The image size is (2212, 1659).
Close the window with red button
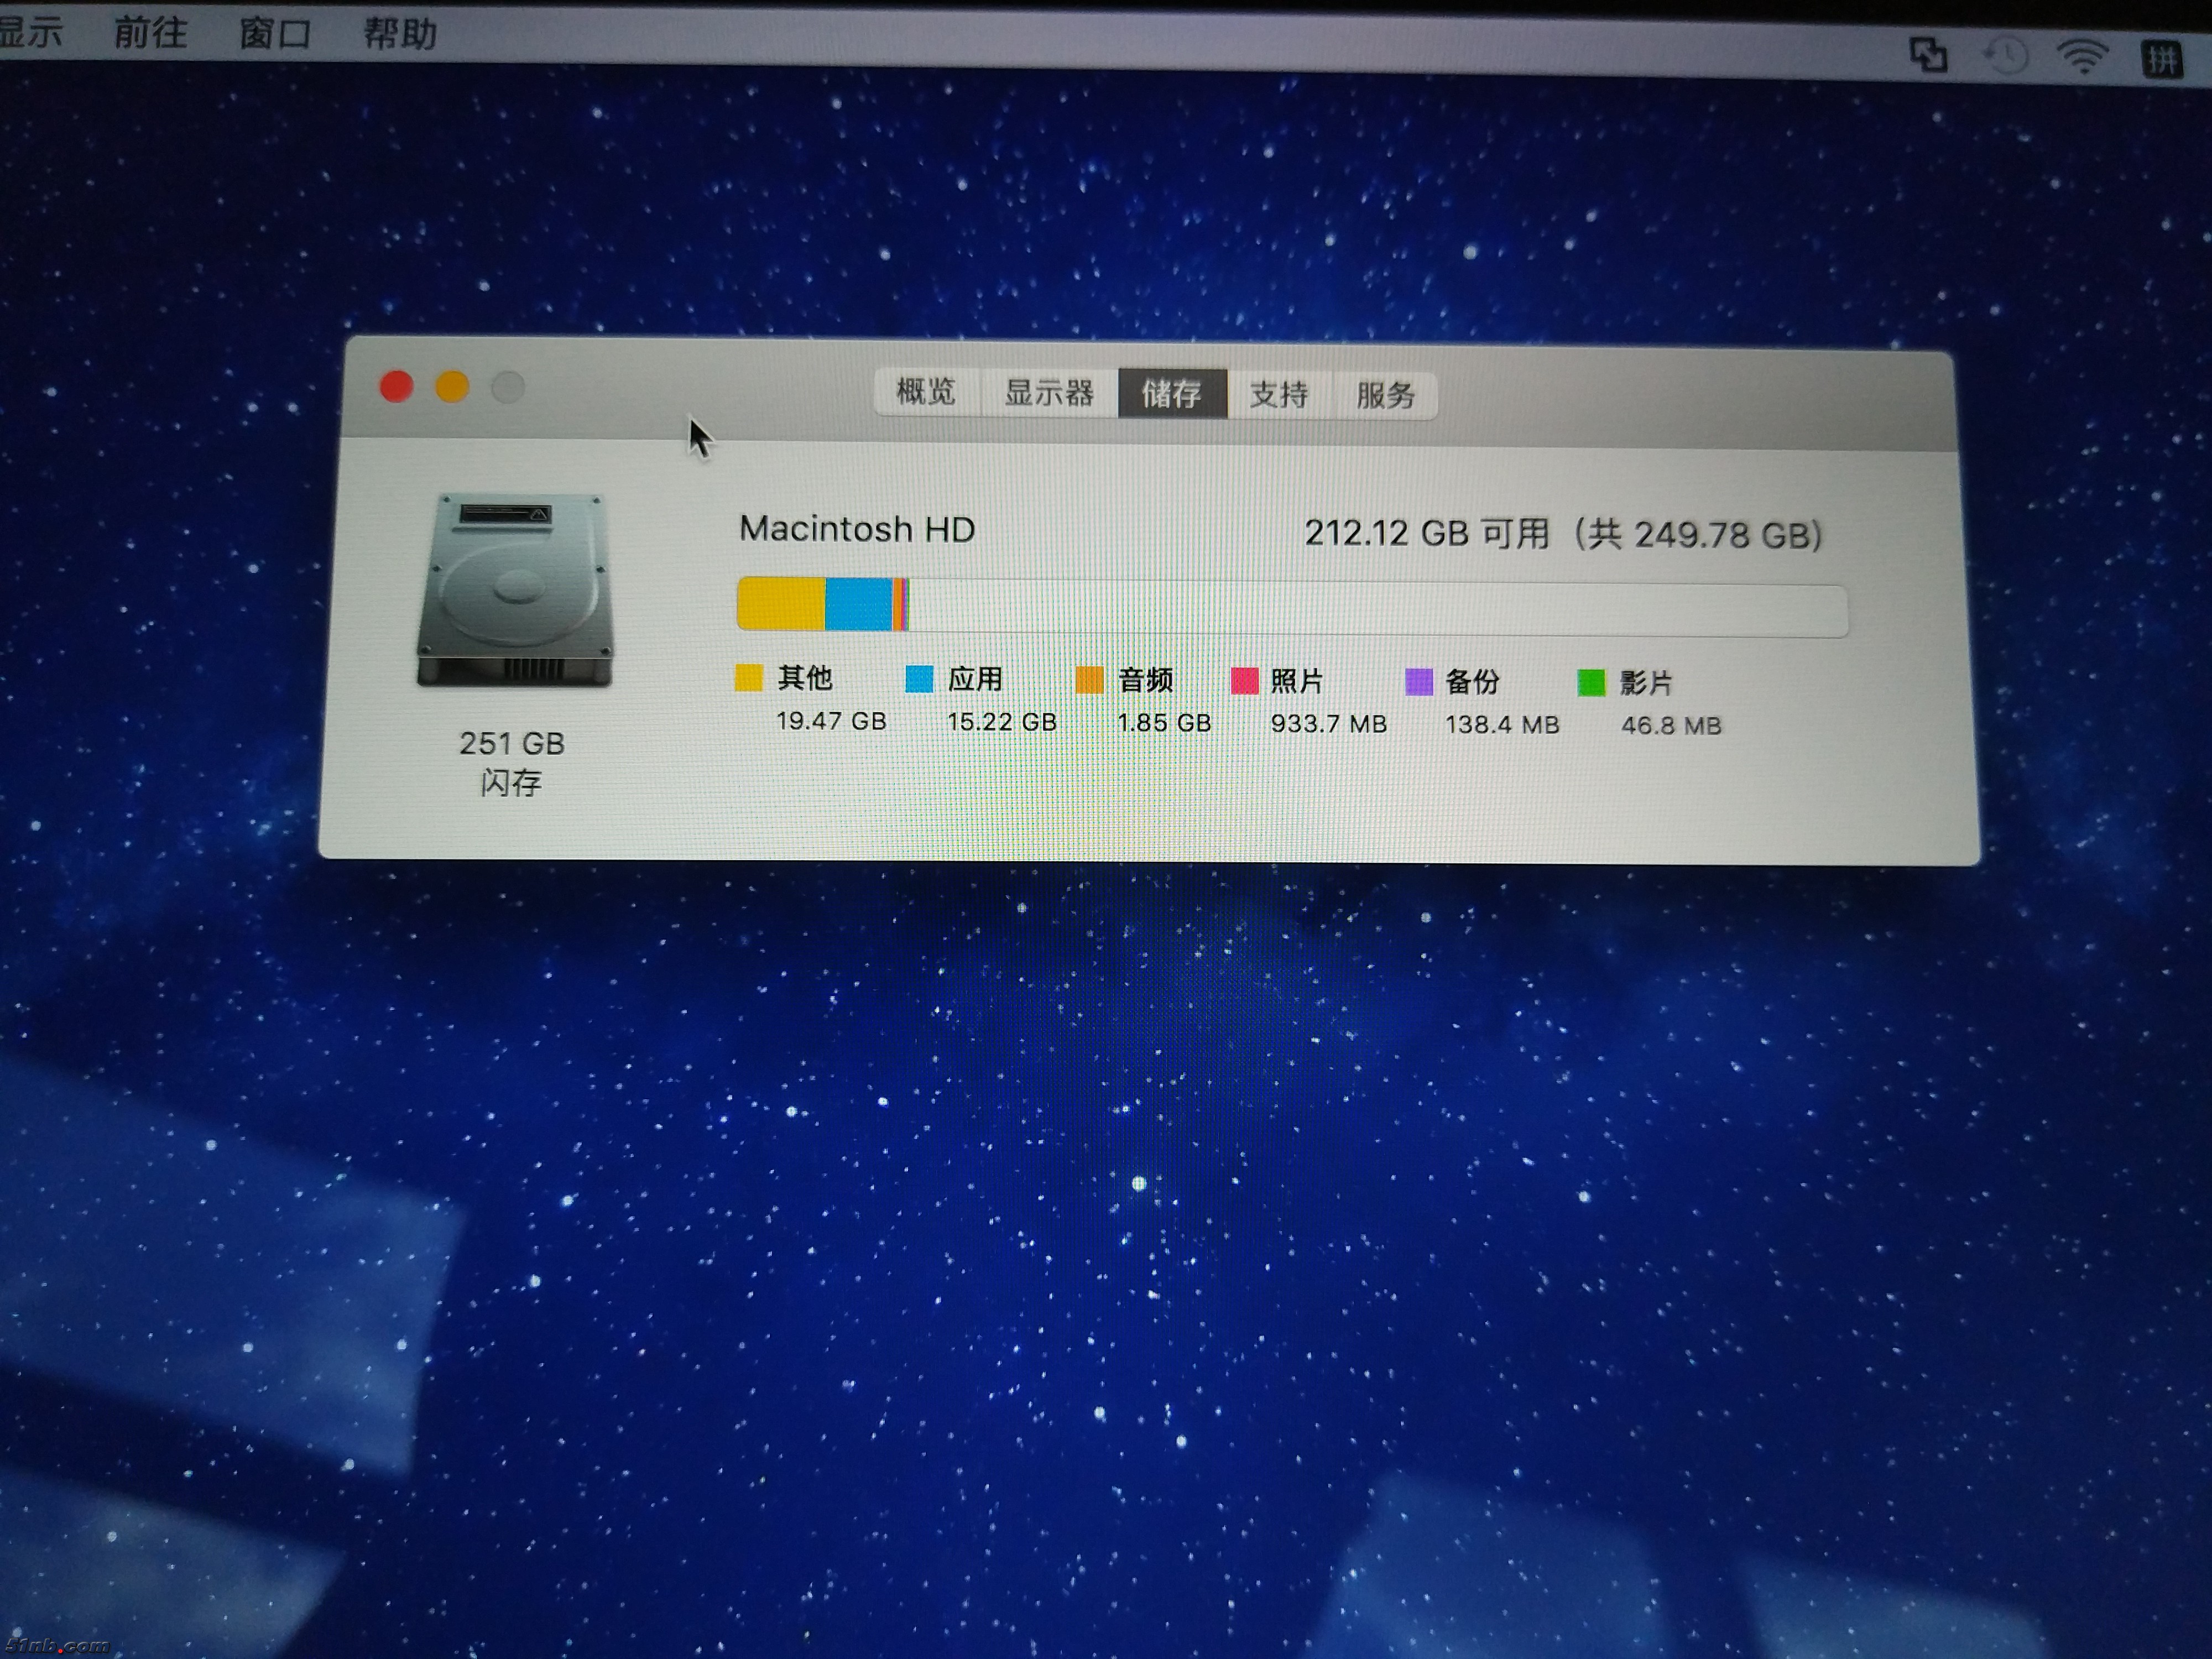(397, 386)
